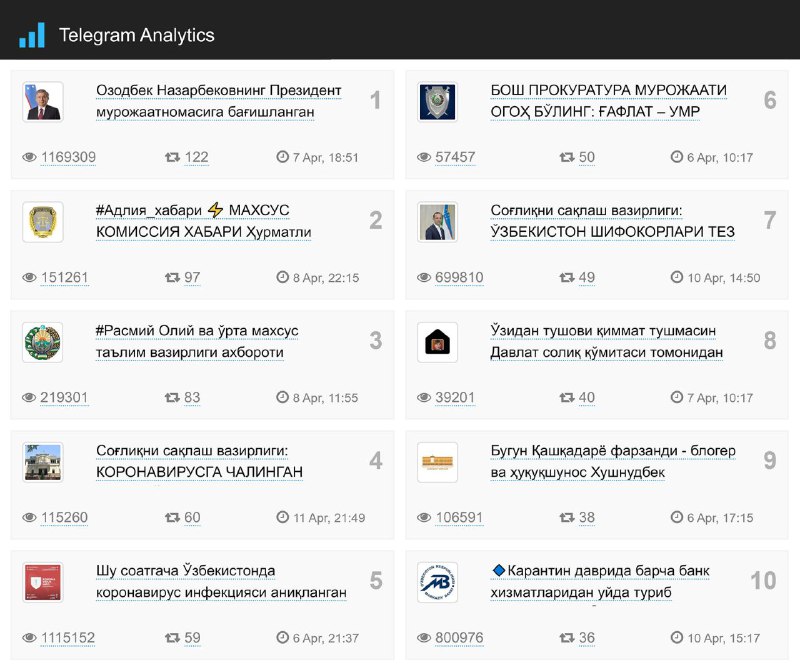The width and height of the screenshot is (800, 670).
Task: Click the house icon avatar in post 8
Action: 437,342
